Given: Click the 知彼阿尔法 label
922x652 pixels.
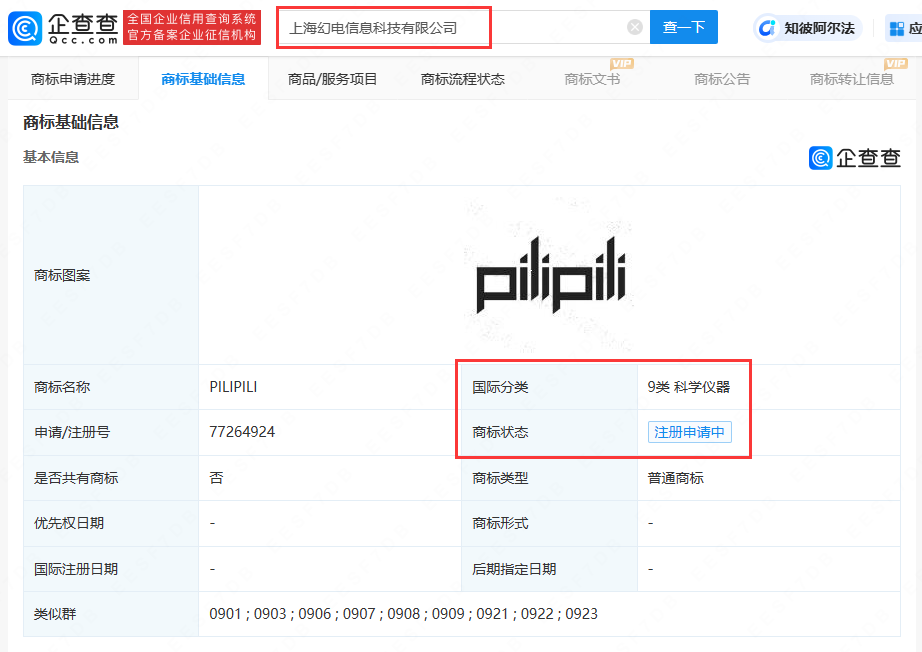Looking at the screenshot, I should pos(819,28).
